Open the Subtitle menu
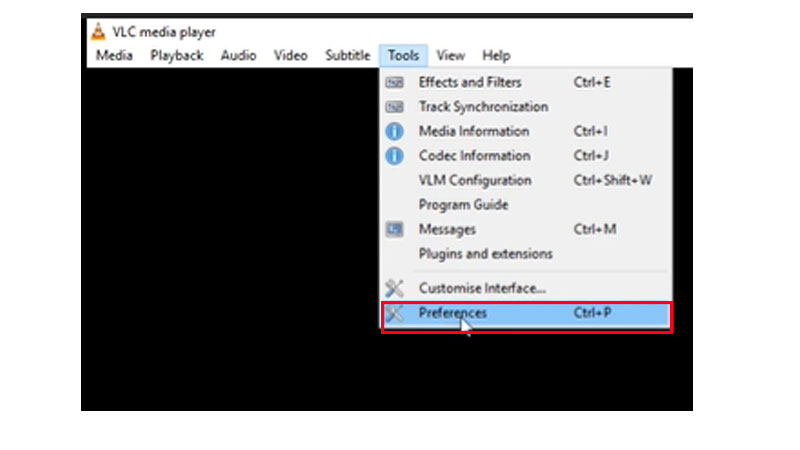 [x=347, y=56]
